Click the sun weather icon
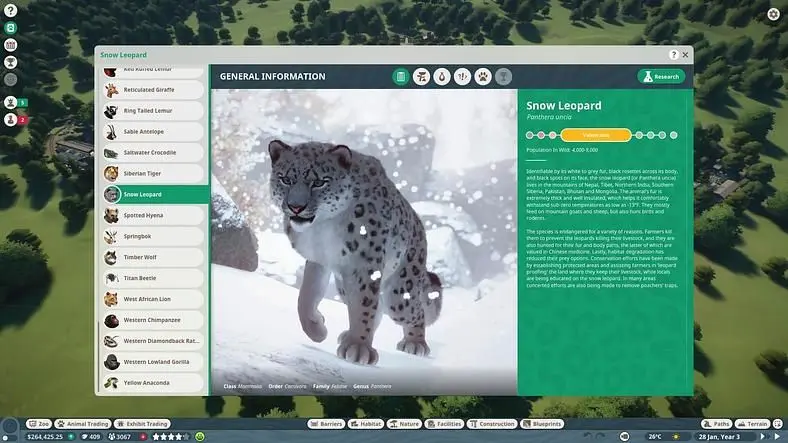Screen dimensions: 788x443 point(676,437)
